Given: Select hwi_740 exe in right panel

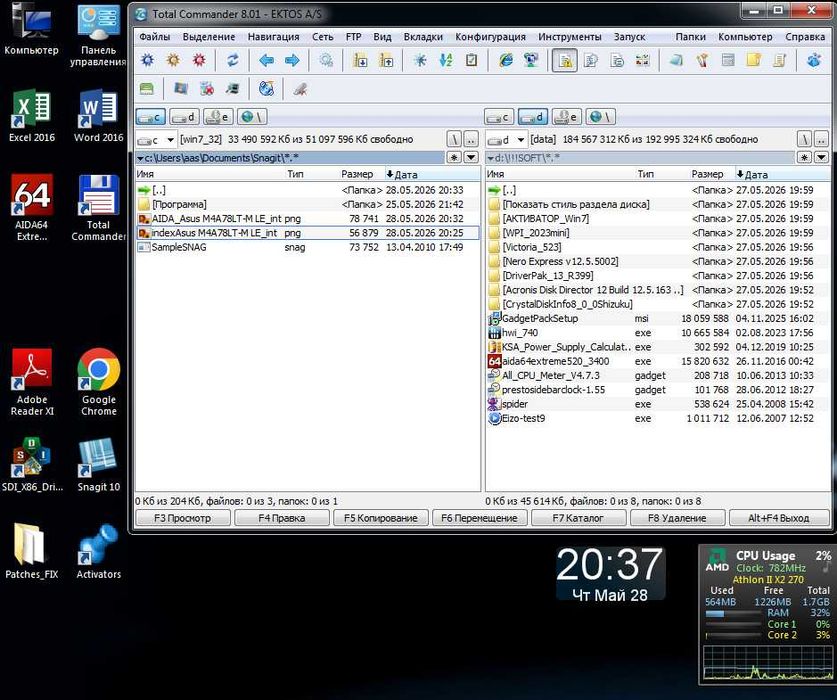Looking at the screenshot, I should [x=658, y=333].
